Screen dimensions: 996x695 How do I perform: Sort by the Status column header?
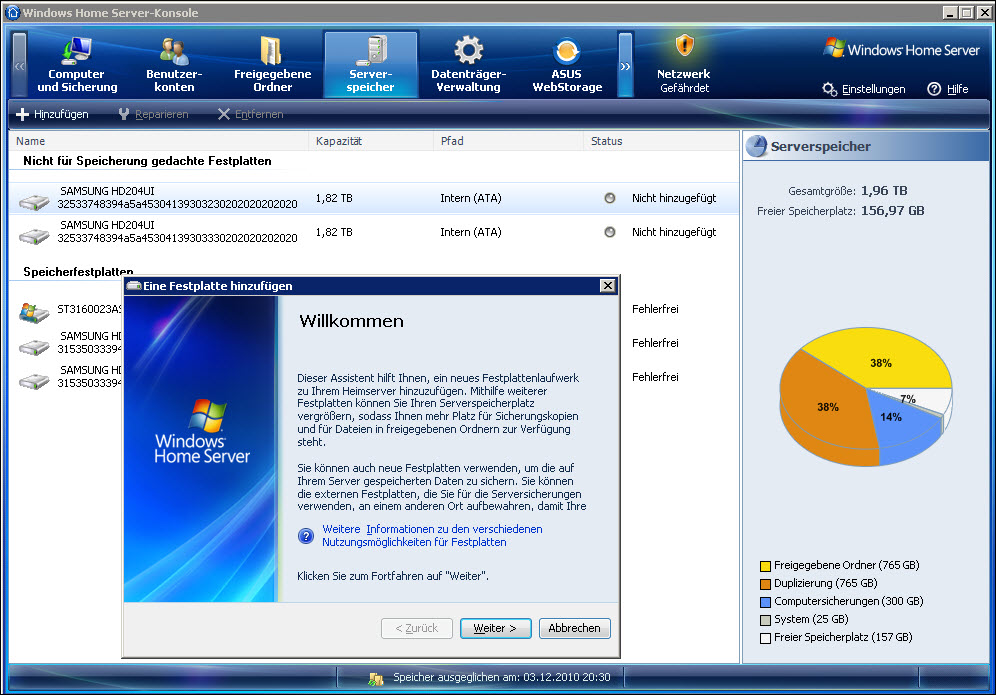coord(661,141)
